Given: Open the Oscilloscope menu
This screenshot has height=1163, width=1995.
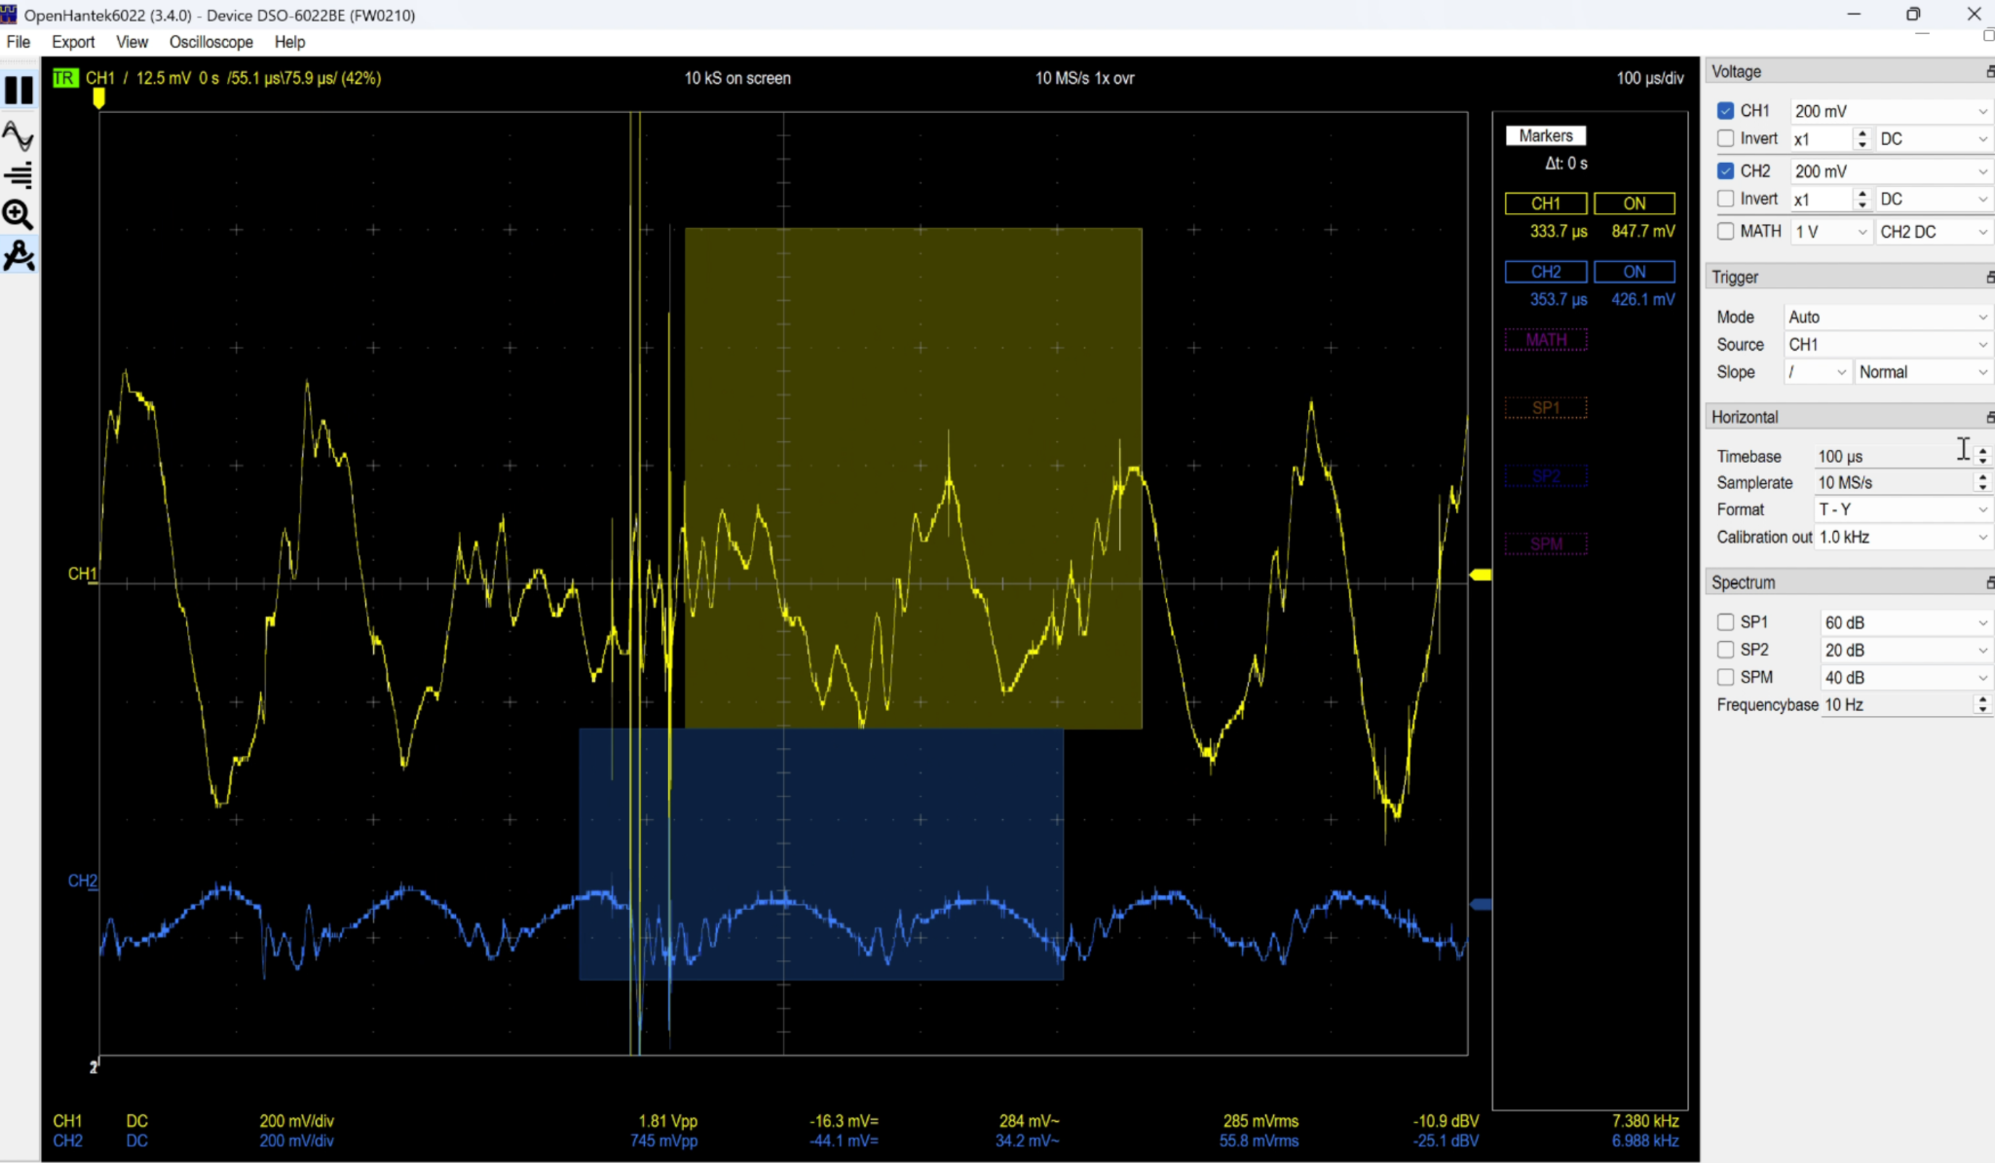Looking at the screenshot, I should [x=210, y=42].
